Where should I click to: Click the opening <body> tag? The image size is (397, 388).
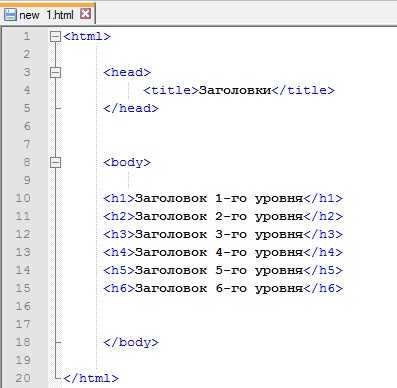(x=127, y=163)
